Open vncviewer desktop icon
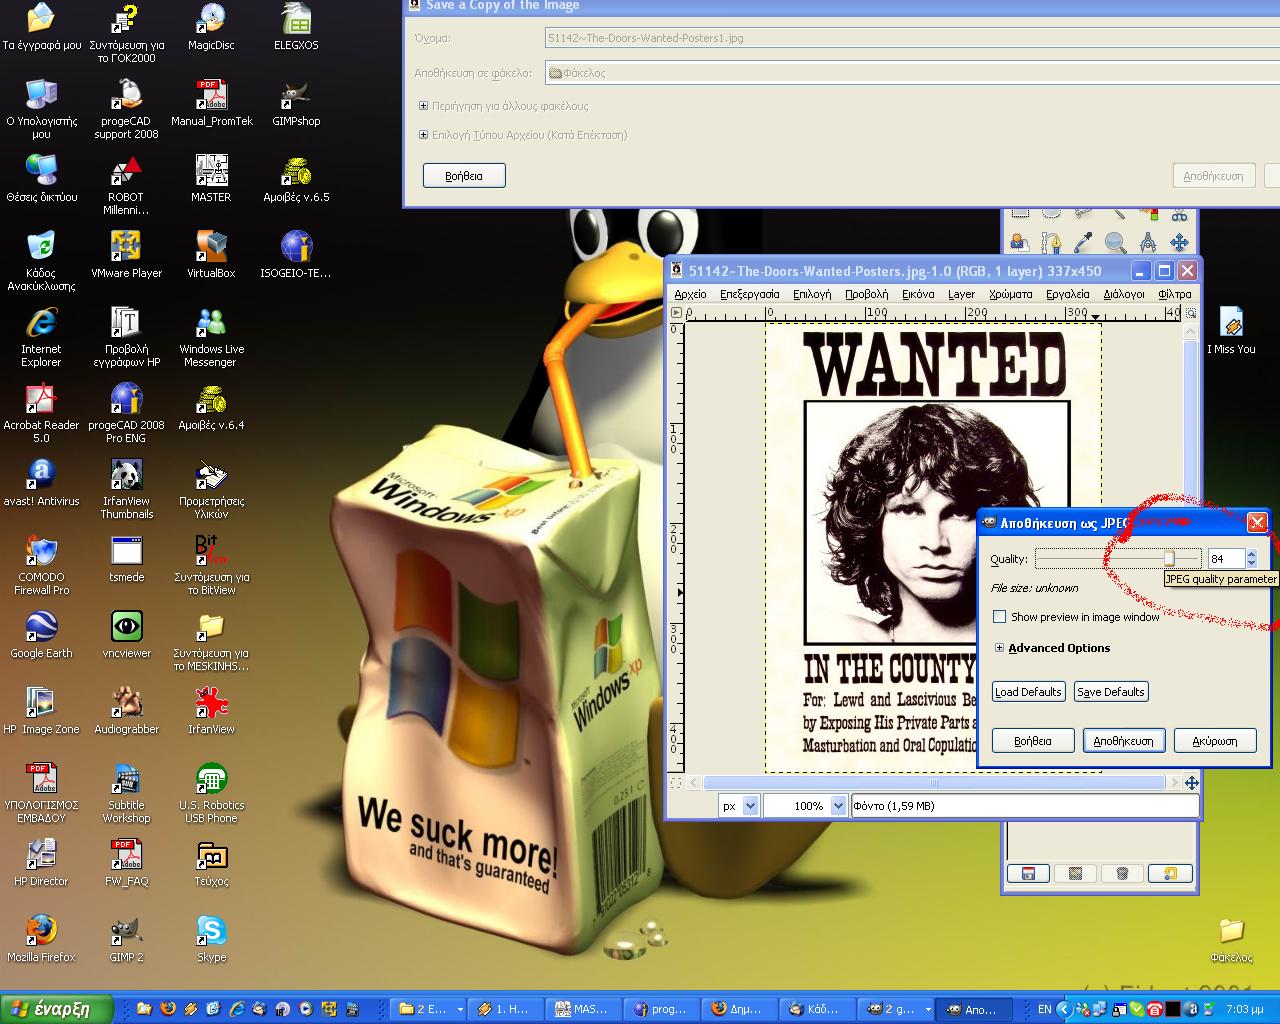 click(x=126, y=635)
